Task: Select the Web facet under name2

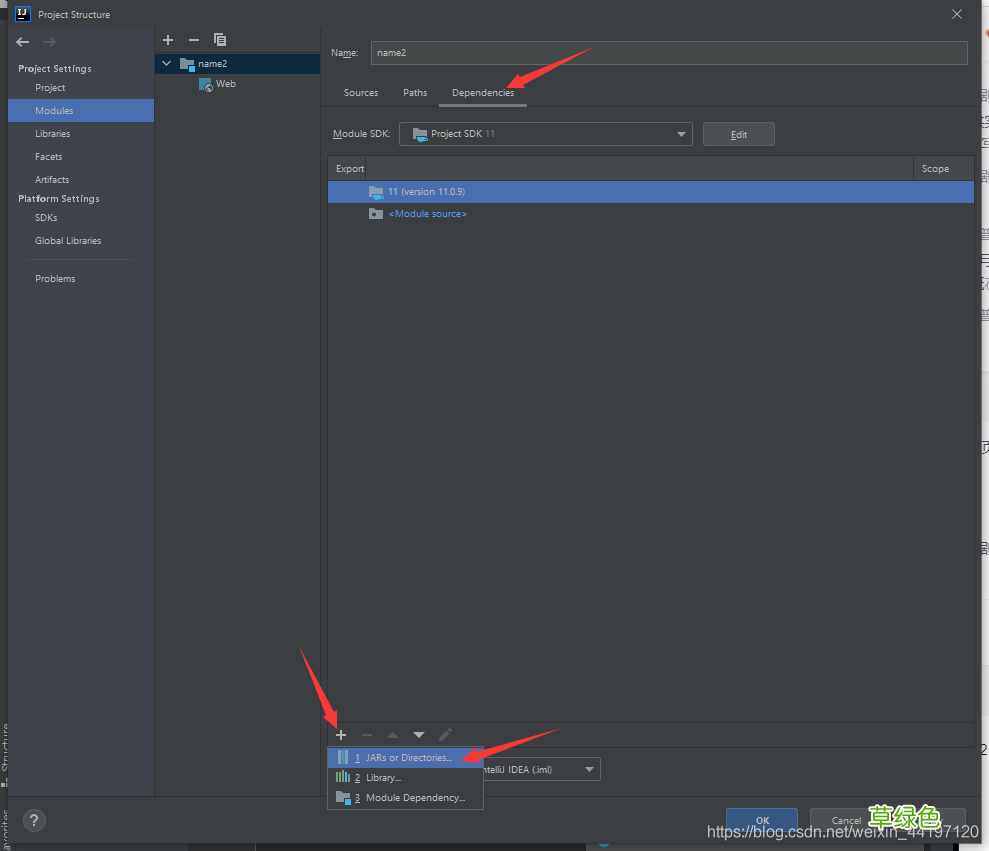Action: [x=225, y=84]
